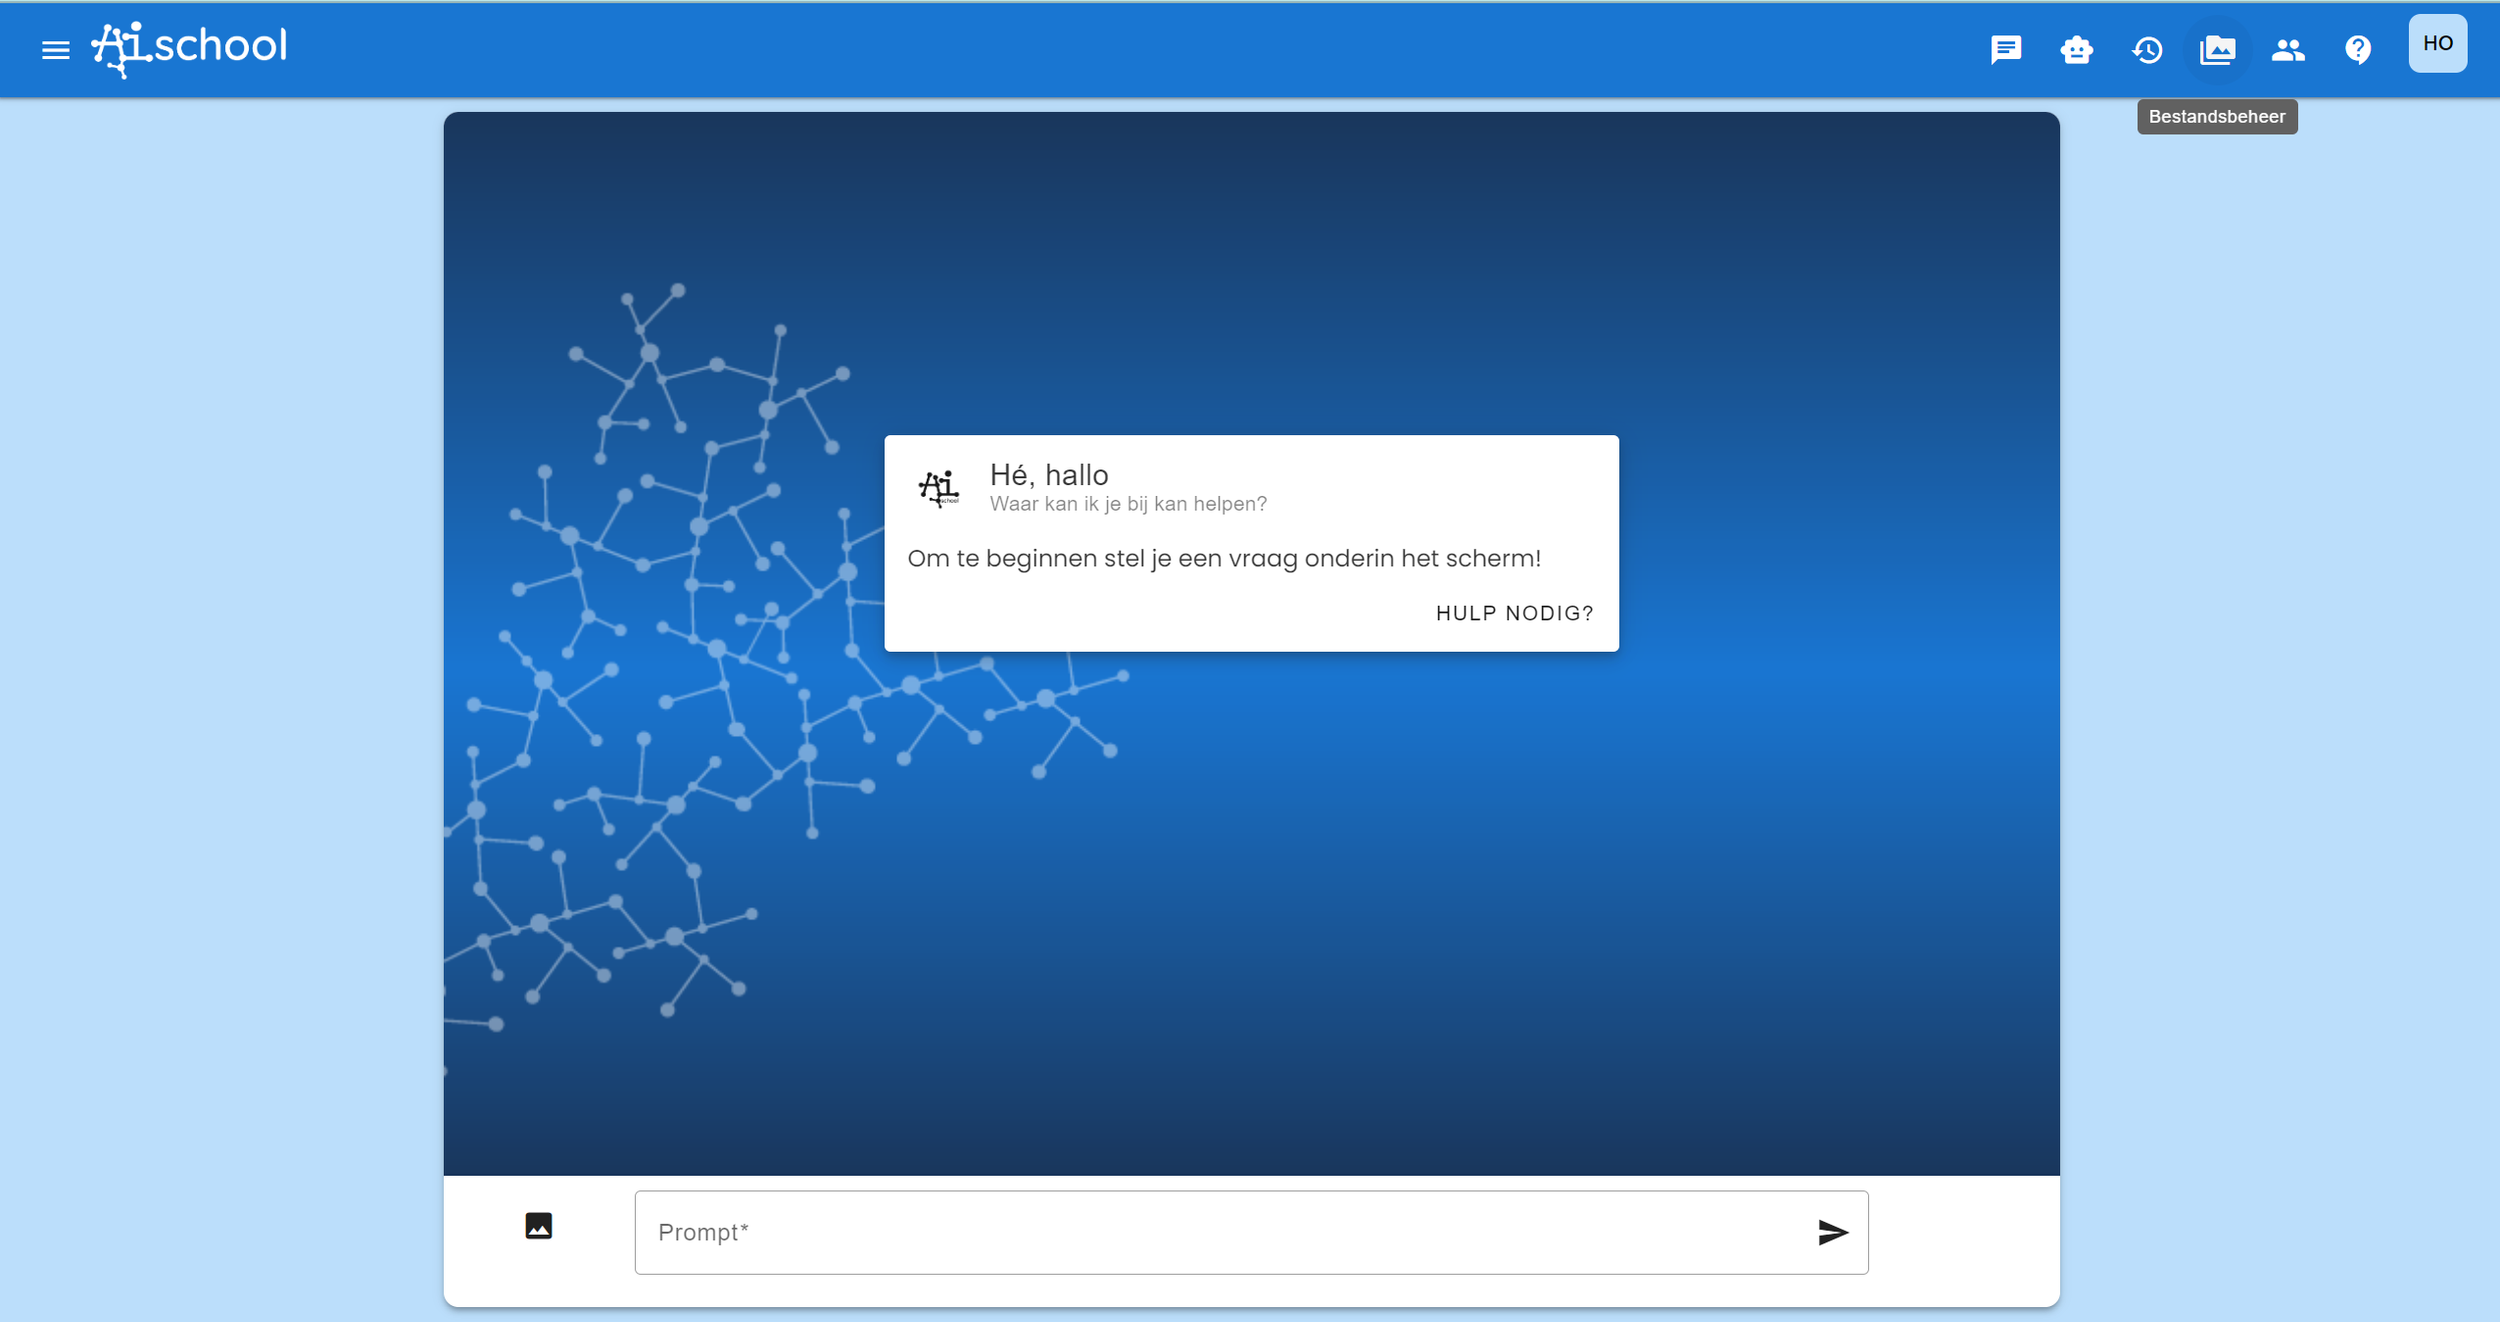Click the AI school logo
This screenshot has height=1322, width=2500.
click(189, 48)
